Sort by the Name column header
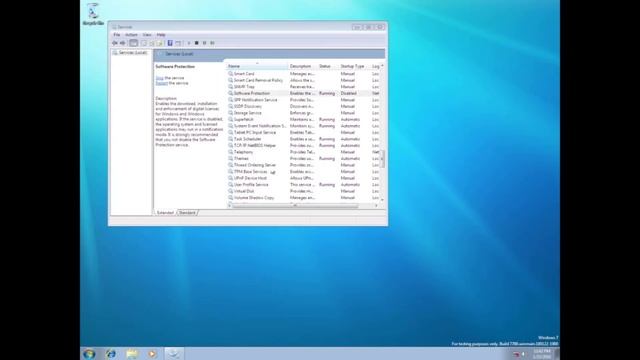This screenshot has height=360, width=640. [x=257, y=66]
